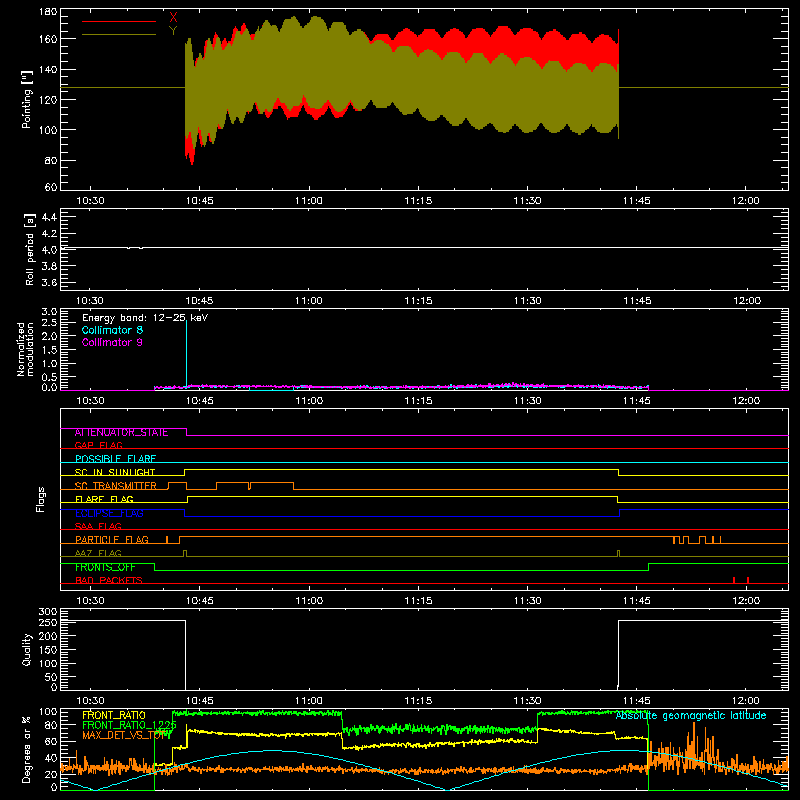
Task: Click the 12:00 time label under Pointing plot
Action: 746,201
